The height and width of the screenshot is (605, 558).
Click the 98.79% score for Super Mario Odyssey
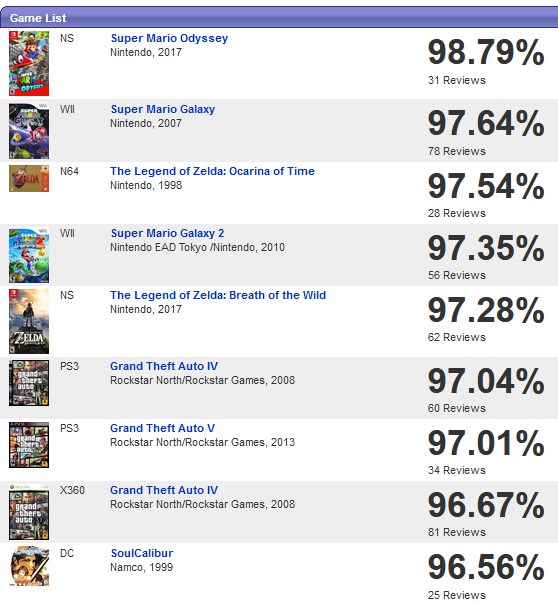pos(486,52)
